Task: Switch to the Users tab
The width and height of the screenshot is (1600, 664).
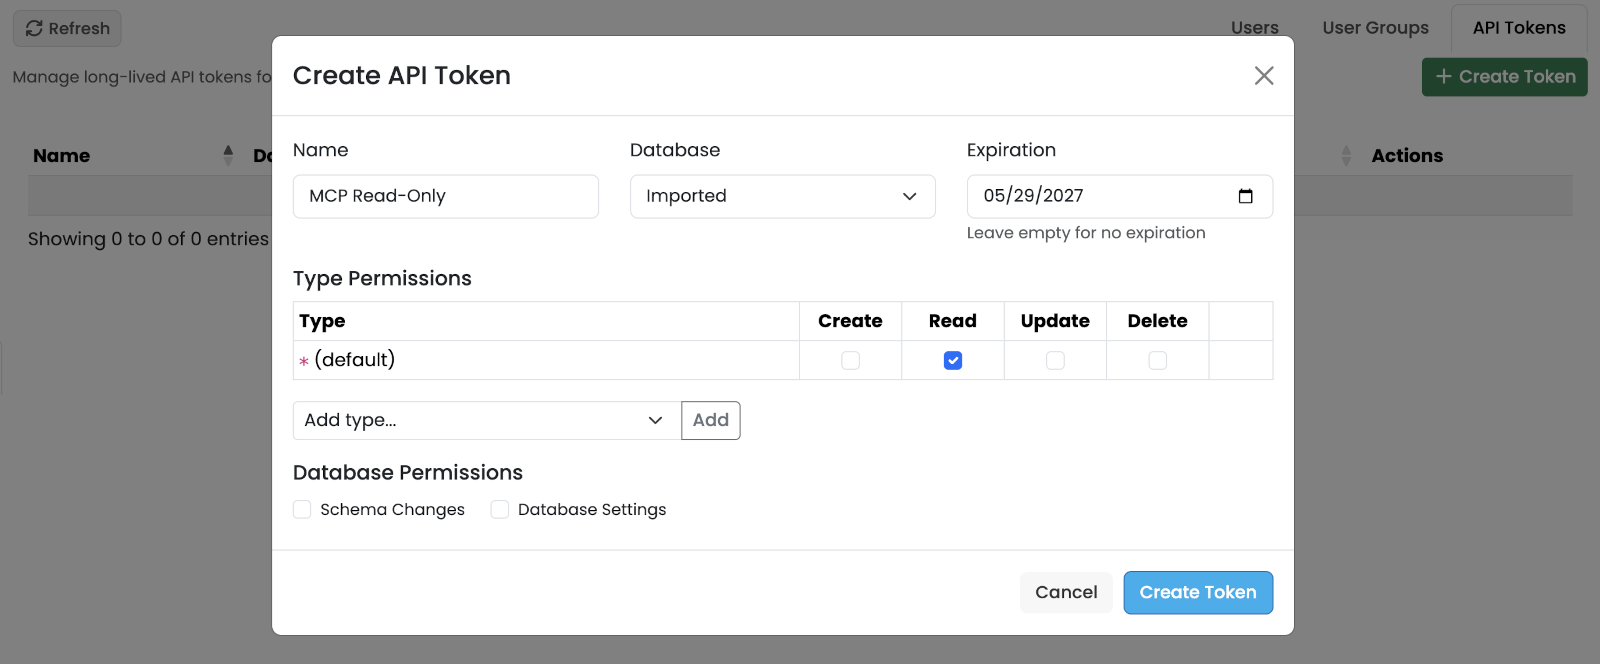Action: (x=1255, y=28)
